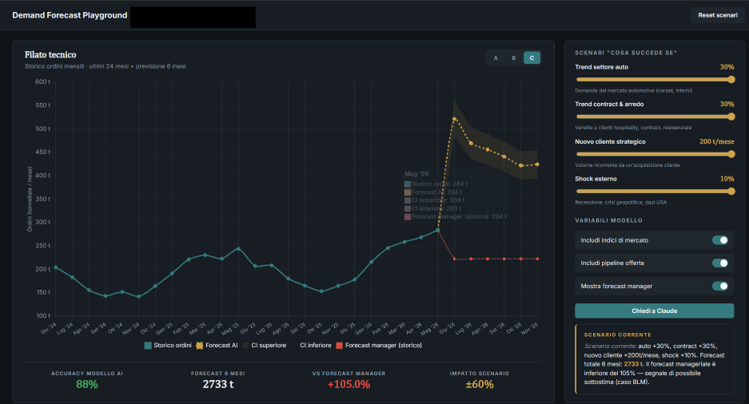
Task: Click the 200 t/mese value
Action: (x=717, y=142)
